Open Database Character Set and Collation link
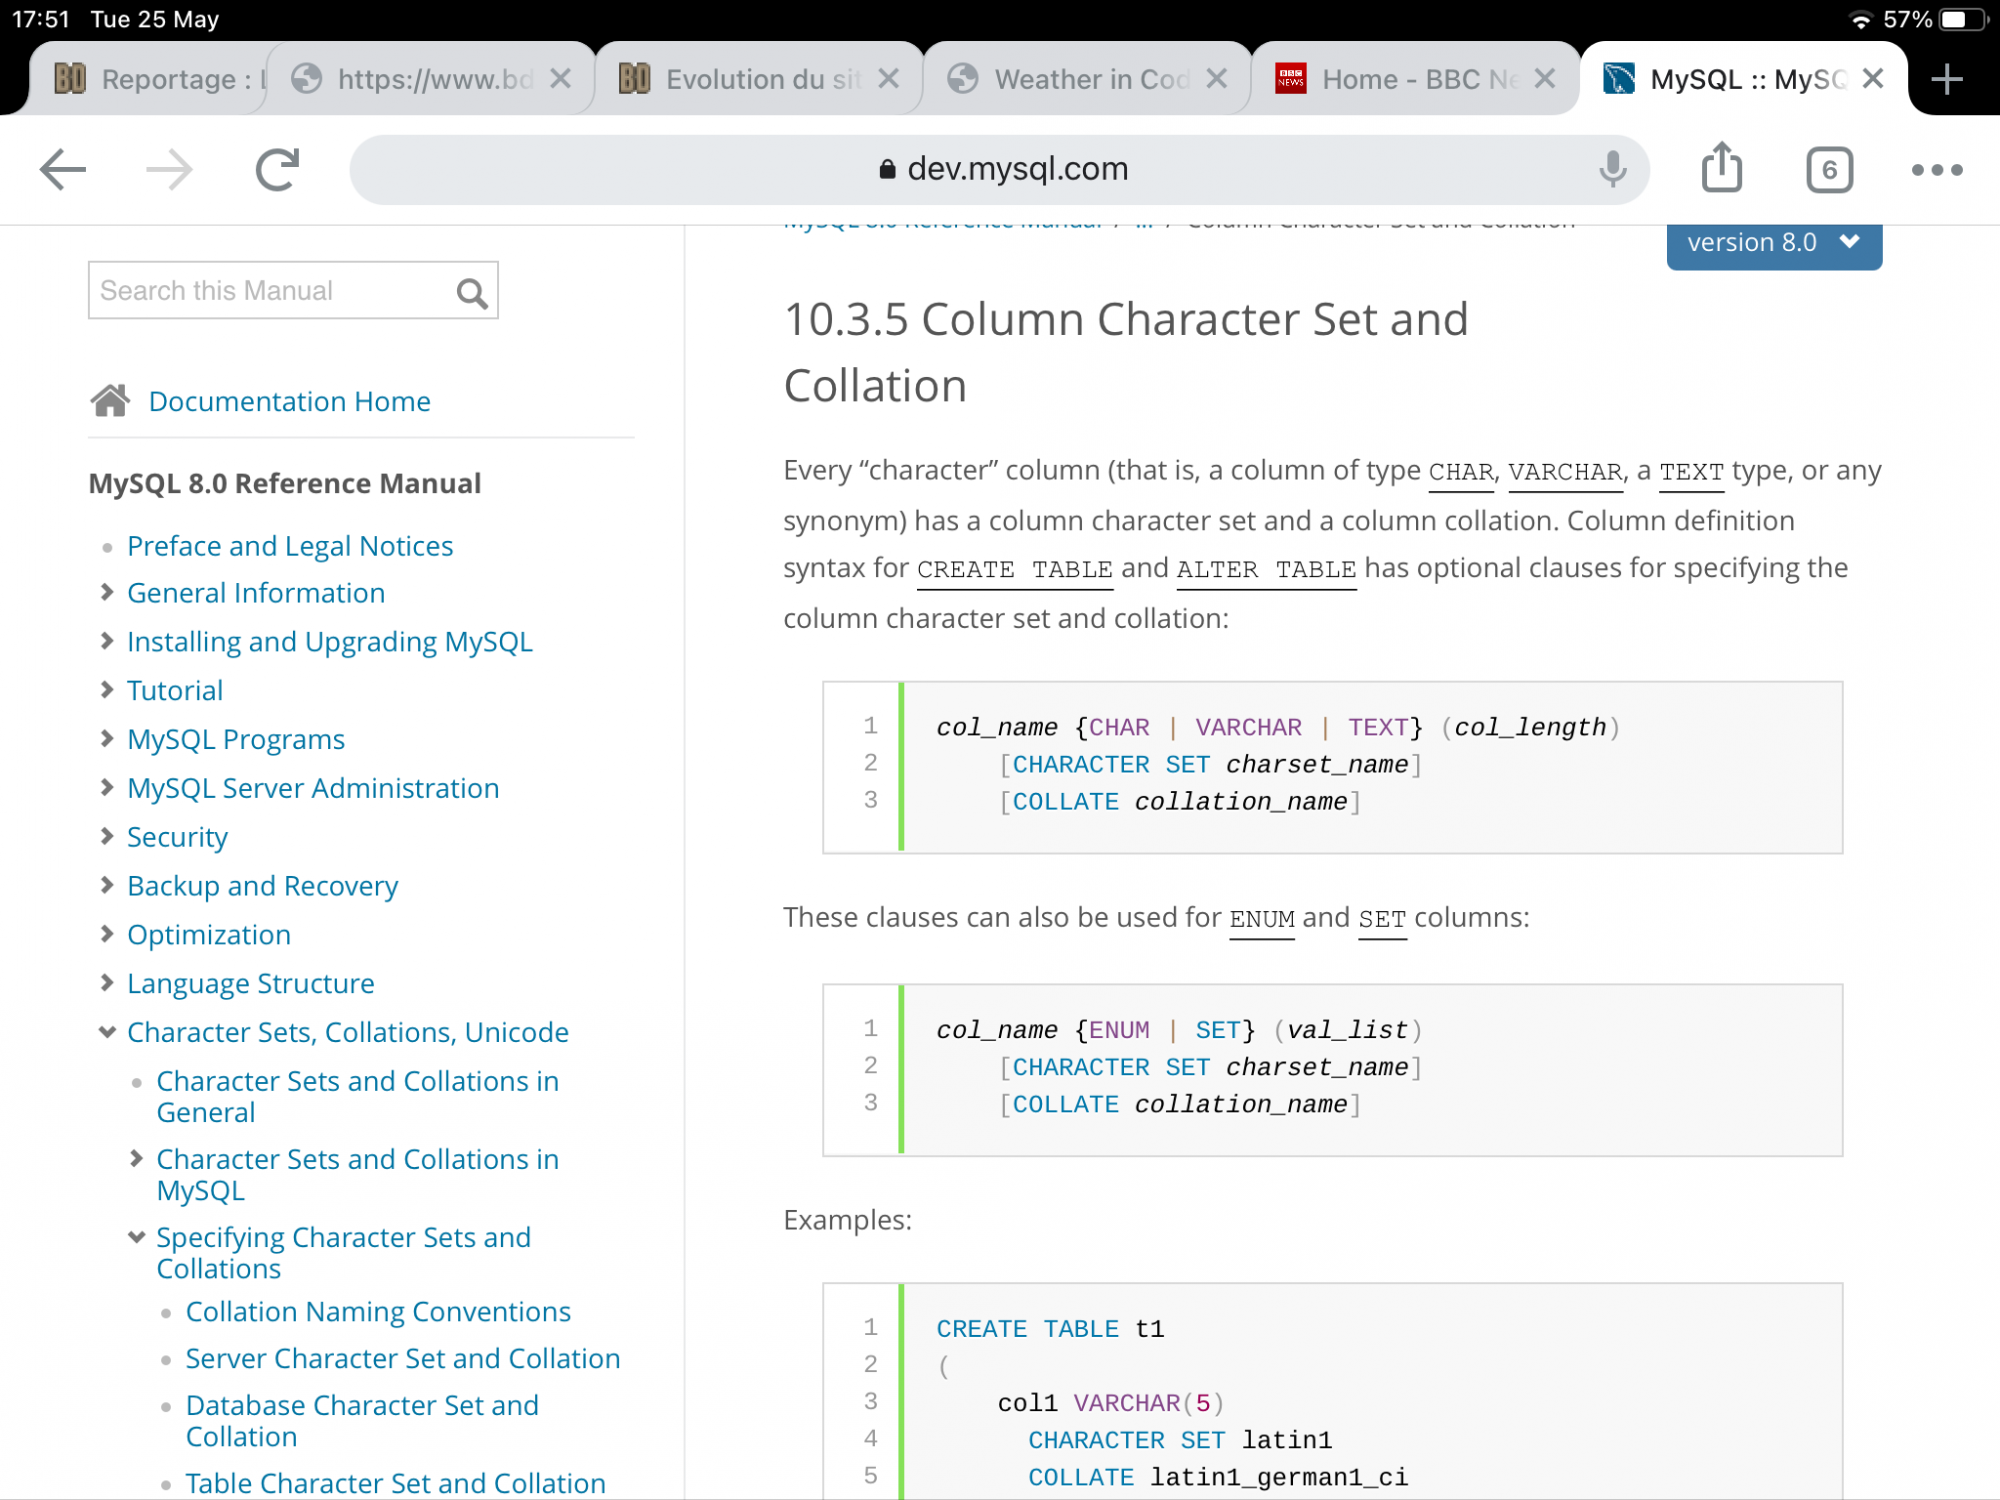This screenshot has width=2000, height=1500. (x=362, y=1420)
